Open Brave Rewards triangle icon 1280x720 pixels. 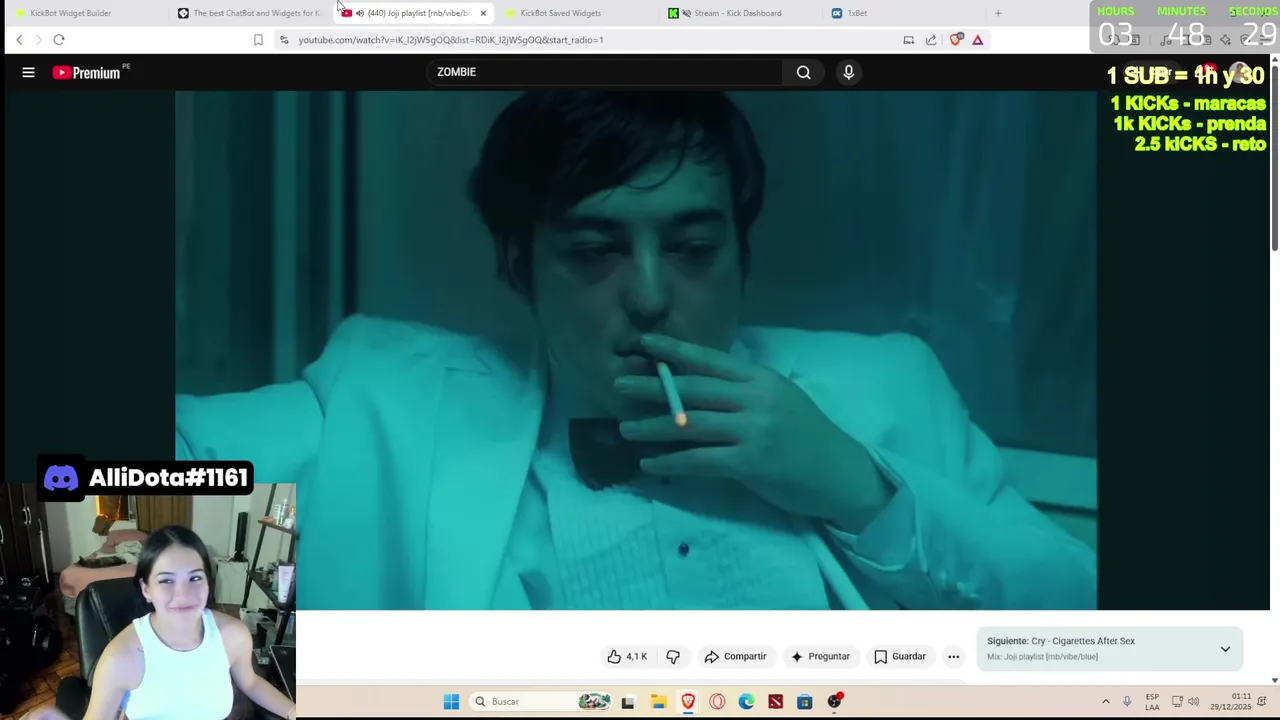tap(977, 40)
